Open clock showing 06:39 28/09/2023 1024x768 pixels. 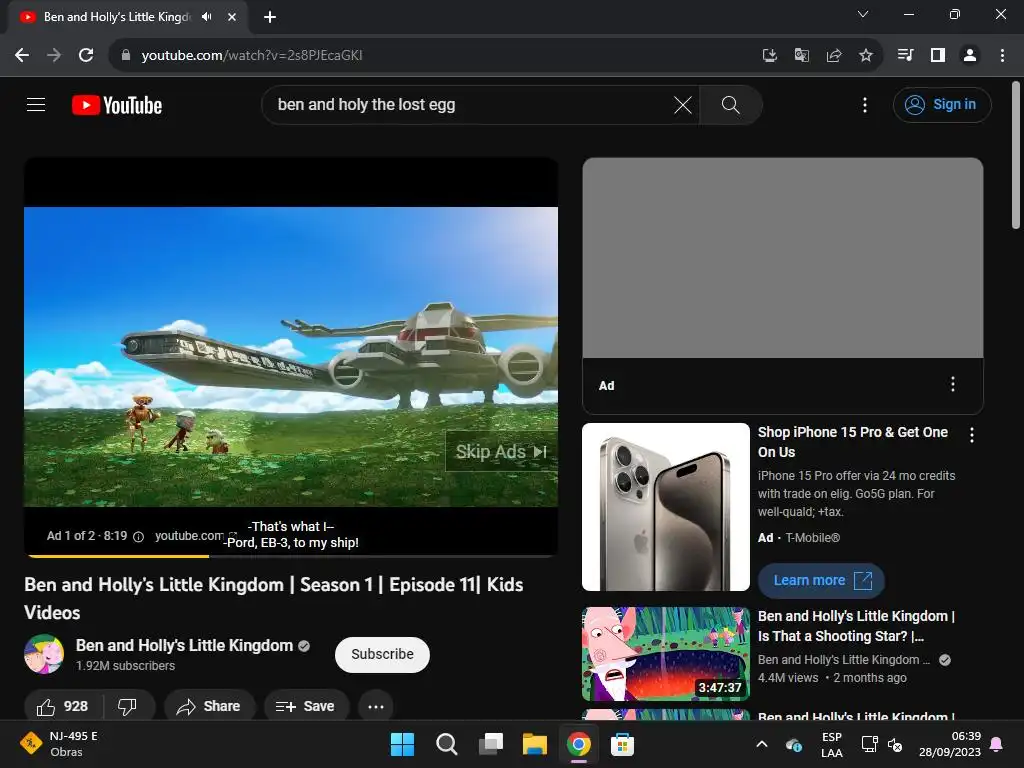pos(950,744)
